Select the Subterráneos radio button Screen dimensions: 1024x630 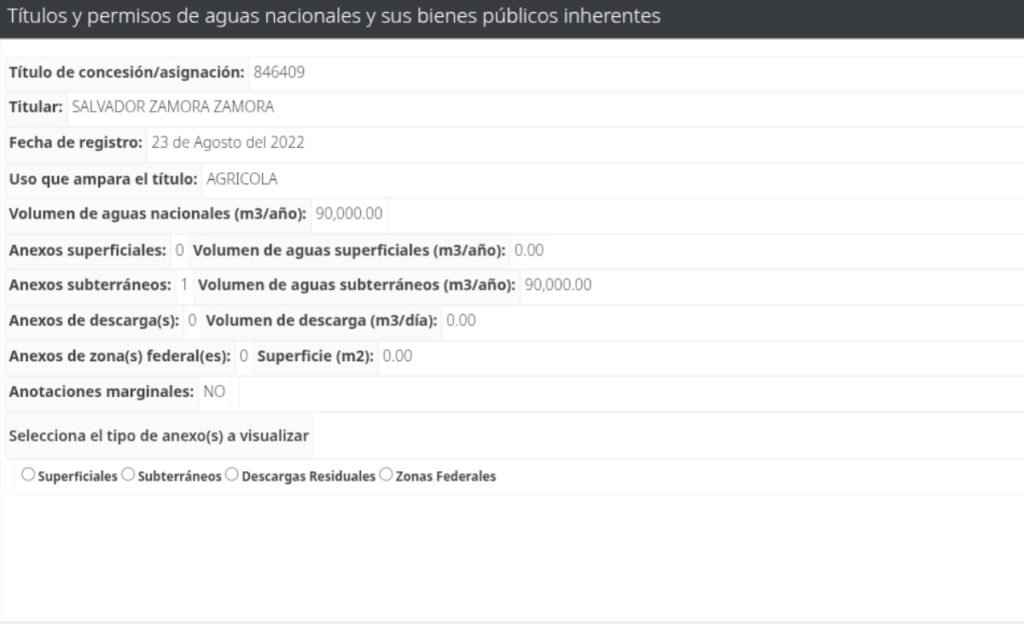click(128, 475)
